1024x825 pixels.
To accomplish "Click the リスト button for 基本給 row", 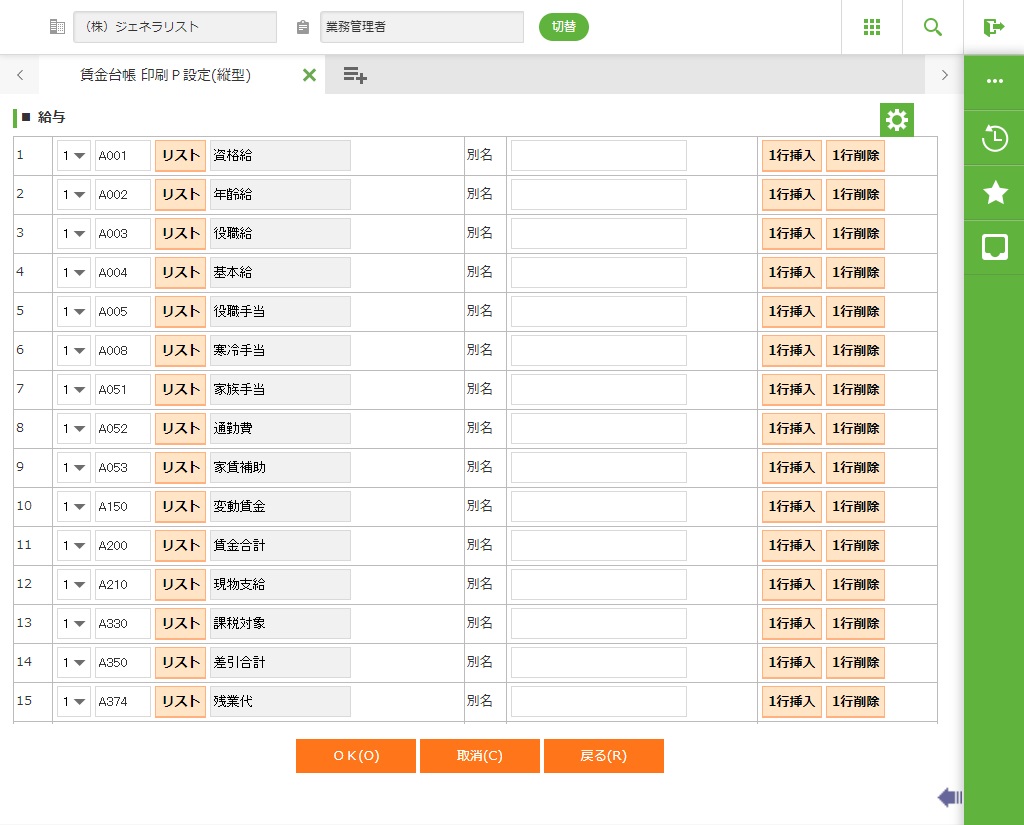I will pyautogui.click(x=181, y=273).
